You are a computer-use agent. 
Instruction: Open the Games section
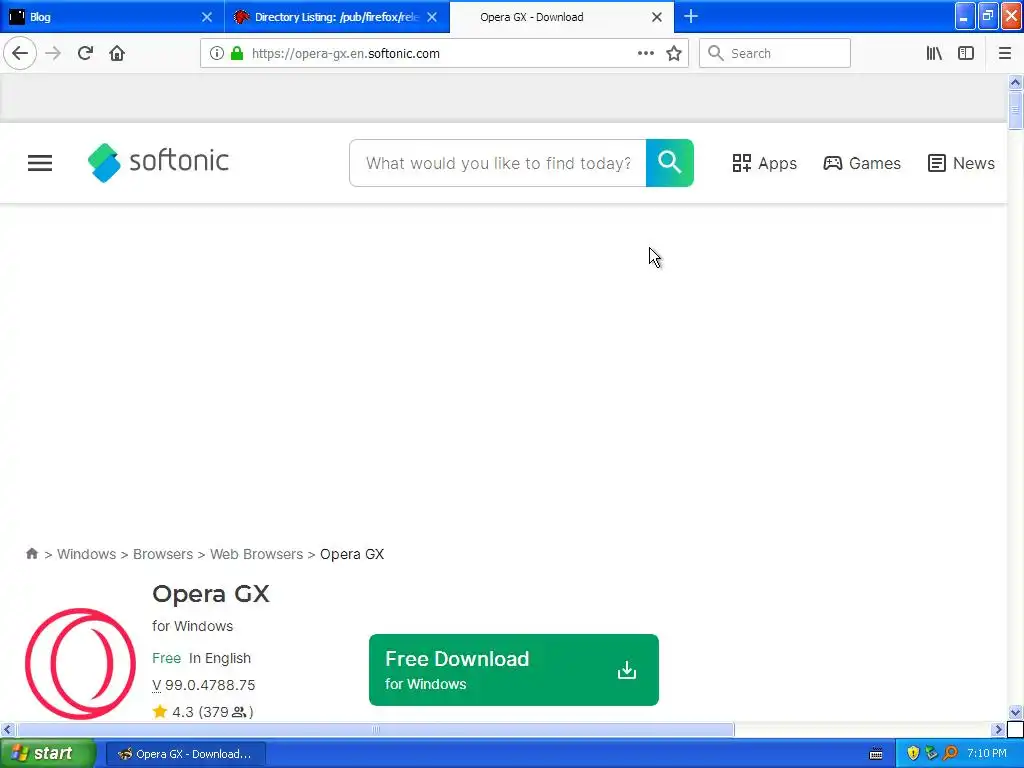[861, 163]
